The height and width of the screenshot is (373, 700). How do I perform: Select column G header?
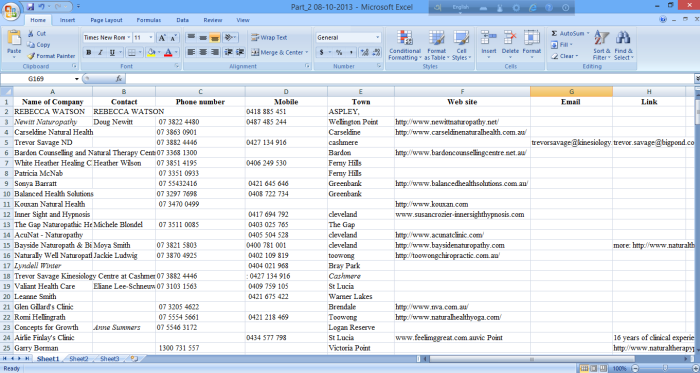[571, 91]
